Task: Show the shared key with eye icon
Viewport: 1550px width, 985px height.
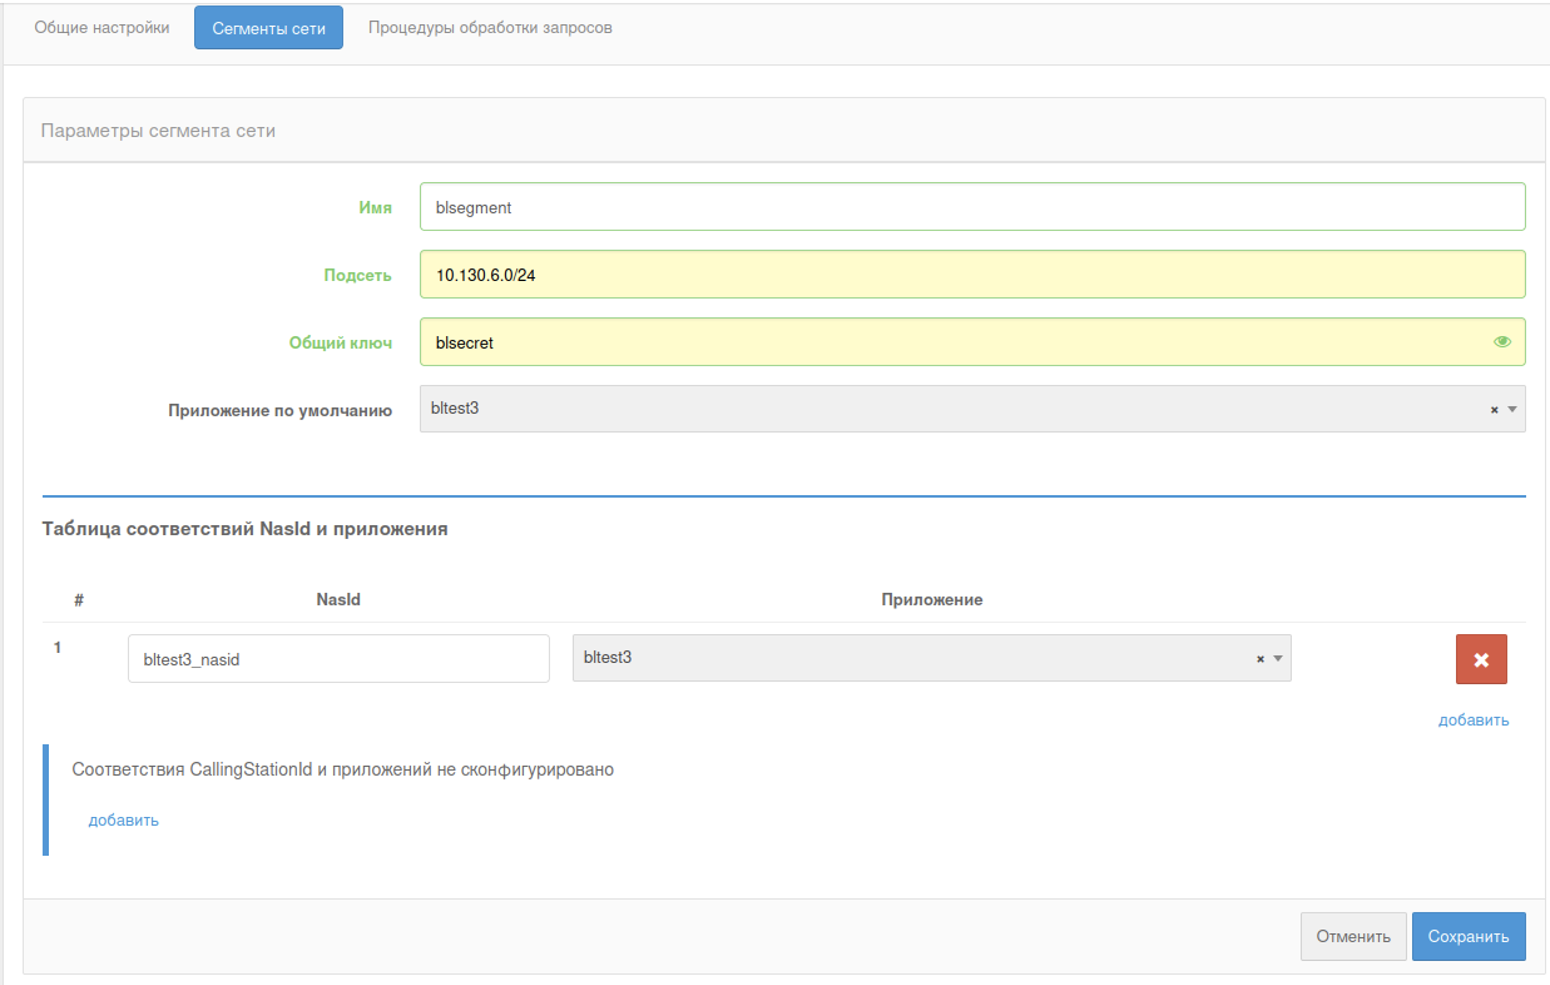Action: (x=1501, y=342)
